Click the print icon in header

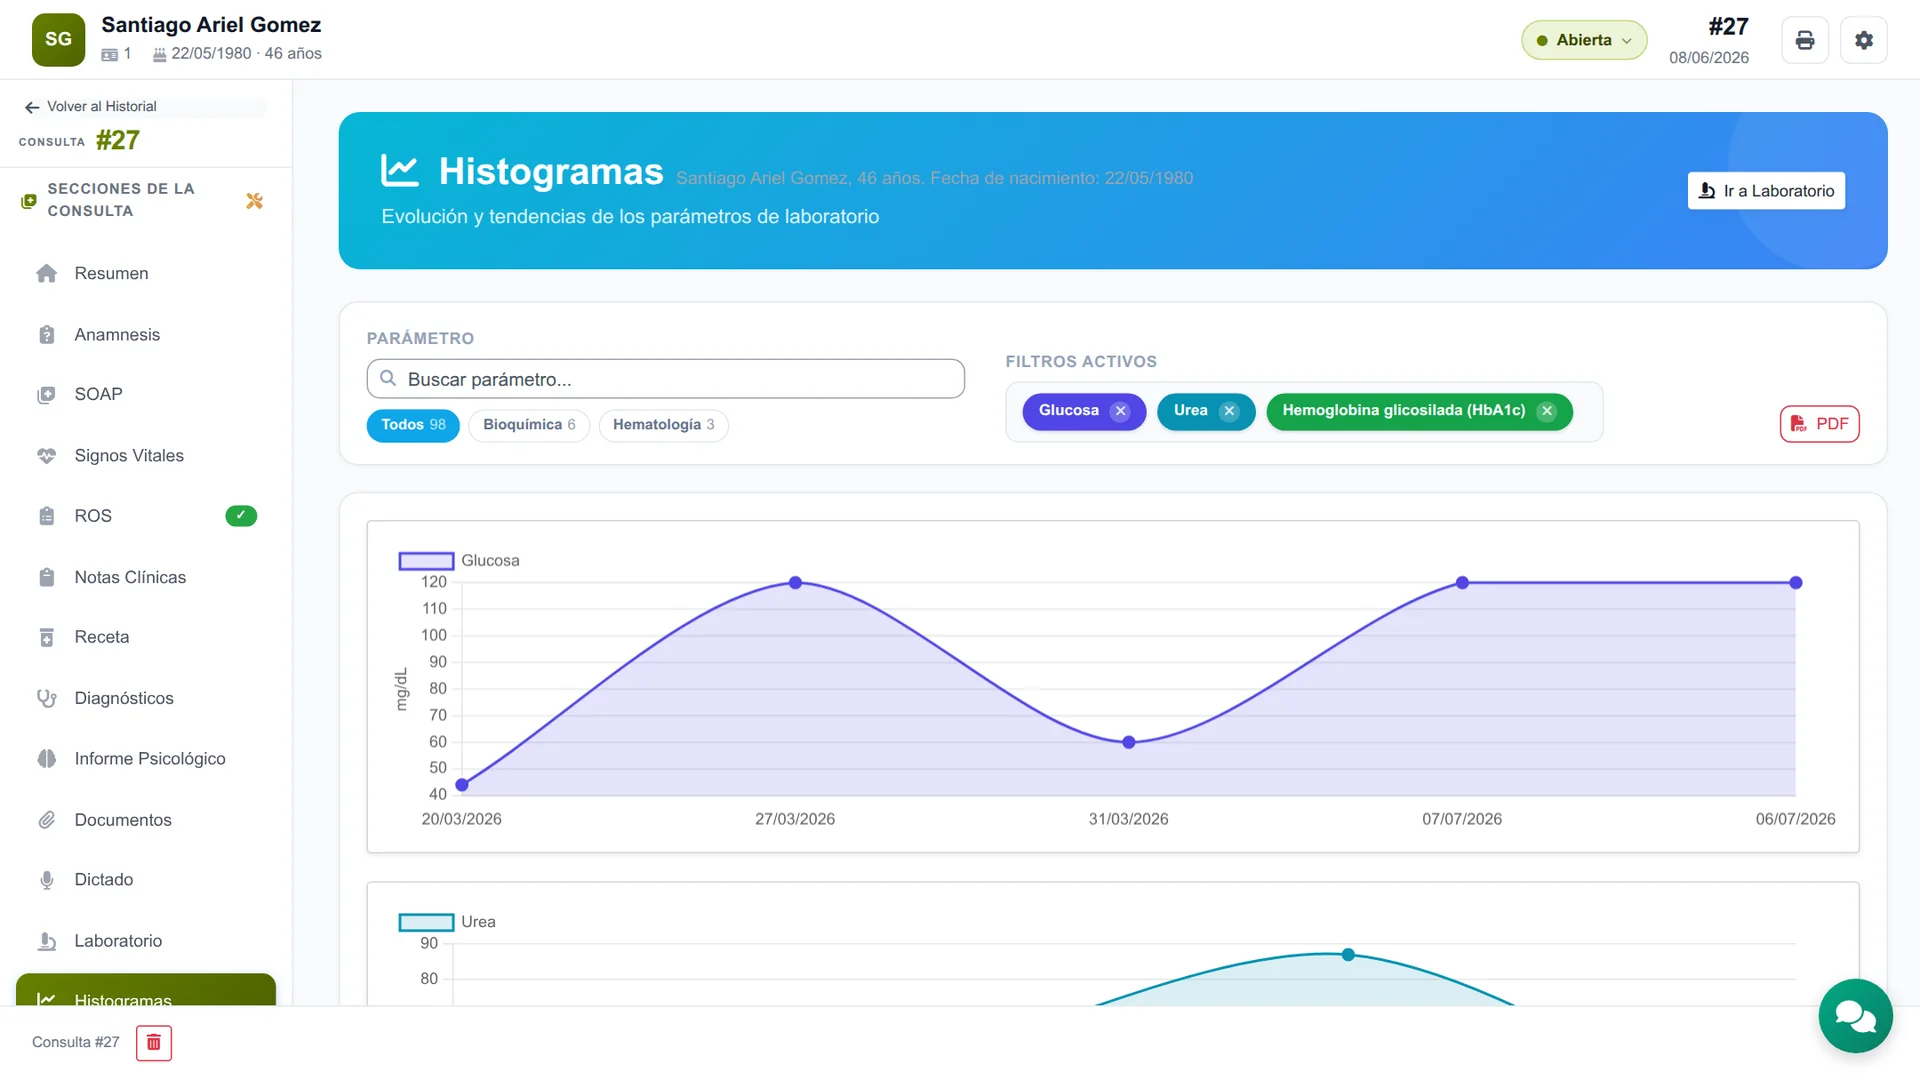click(x=1804, y=40)
